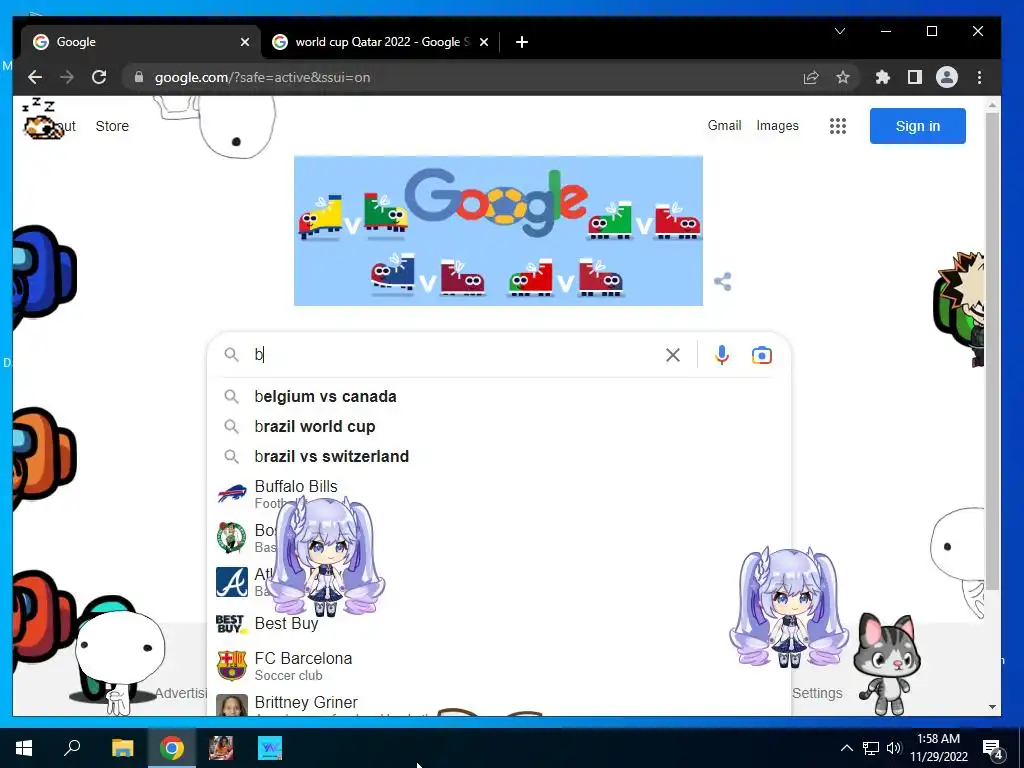Open the tab search dropdown arrow
Screen dimensions: 1024x768
[840, 31]
